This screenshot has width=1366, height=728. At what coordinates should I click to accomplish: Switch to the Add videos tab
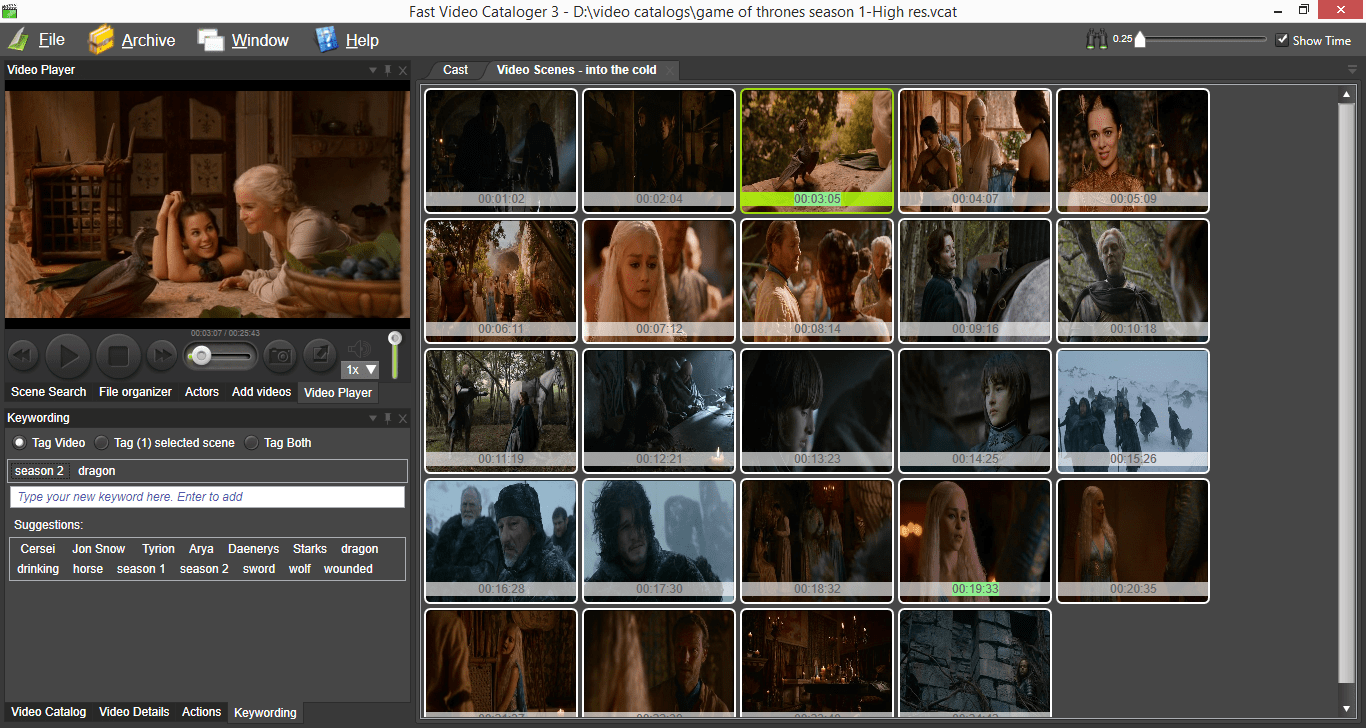coord(261,392)
